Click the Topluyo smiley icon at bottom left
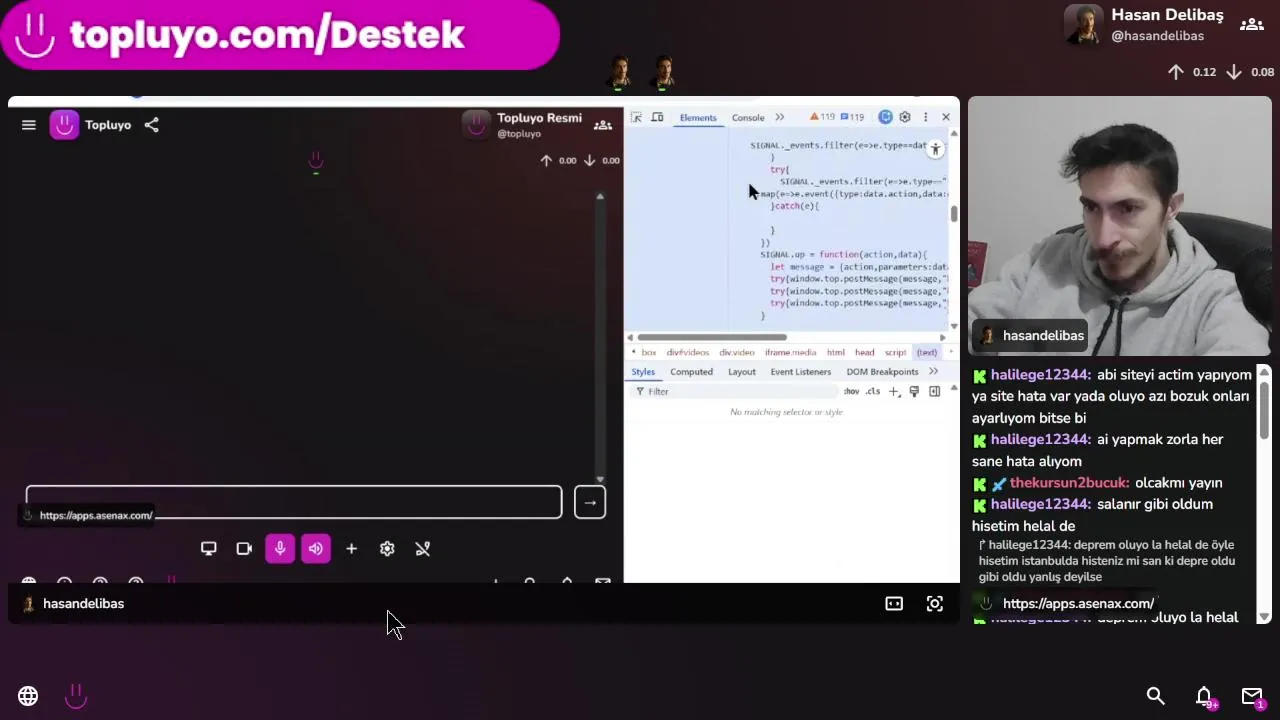 (x=76, y=696)
